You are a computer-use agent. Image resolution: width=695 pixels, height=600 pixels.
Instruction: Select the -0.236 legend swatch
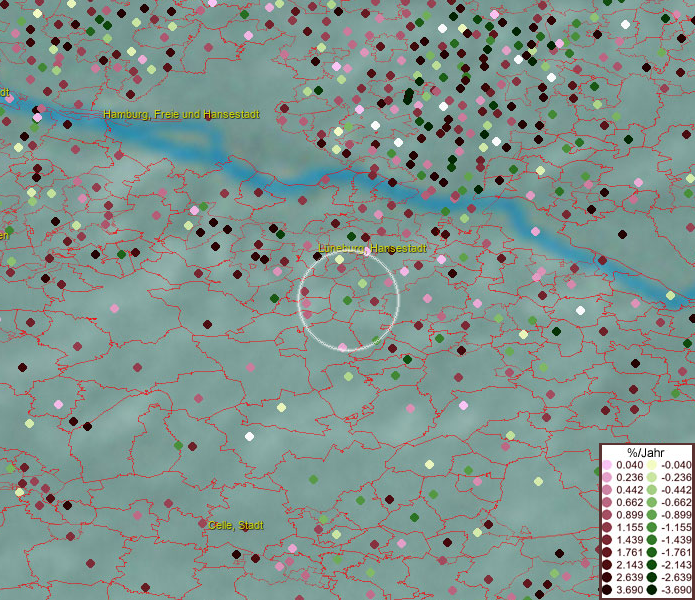point(652,477)
